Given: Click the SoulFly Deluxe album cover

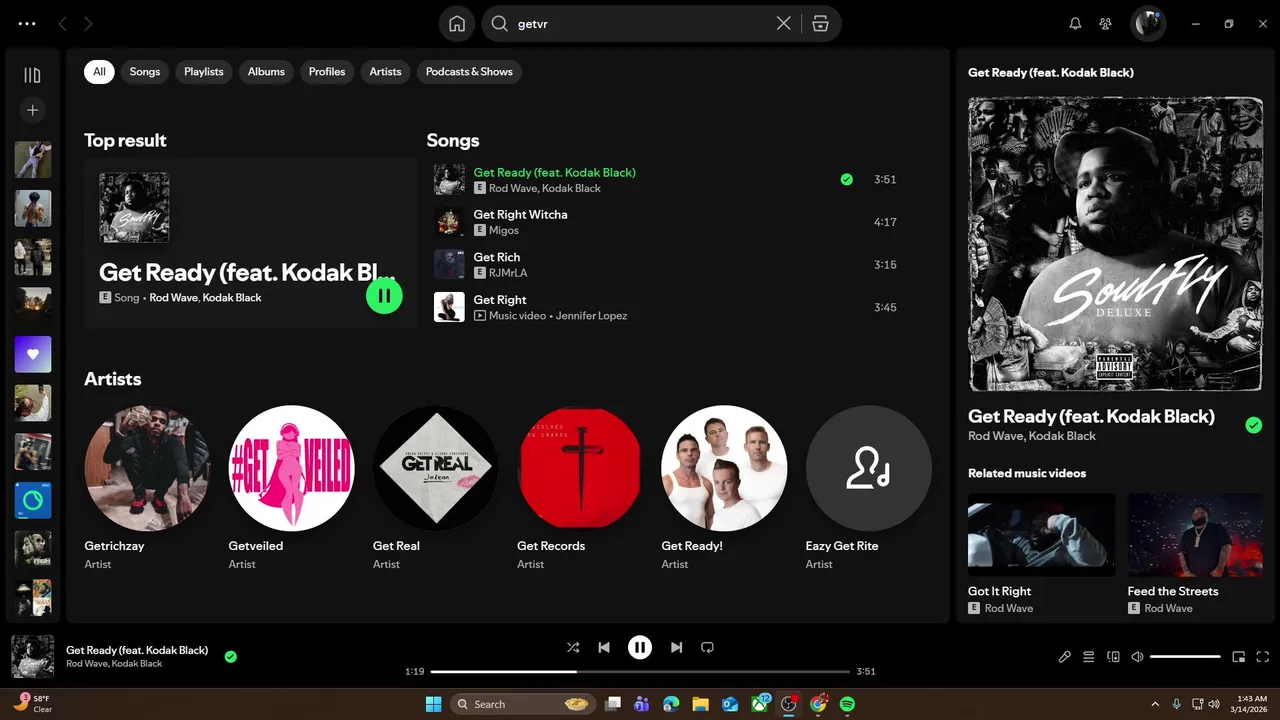Looking at the screenshot, I should pyautogui.click(x=1115, y=244).
